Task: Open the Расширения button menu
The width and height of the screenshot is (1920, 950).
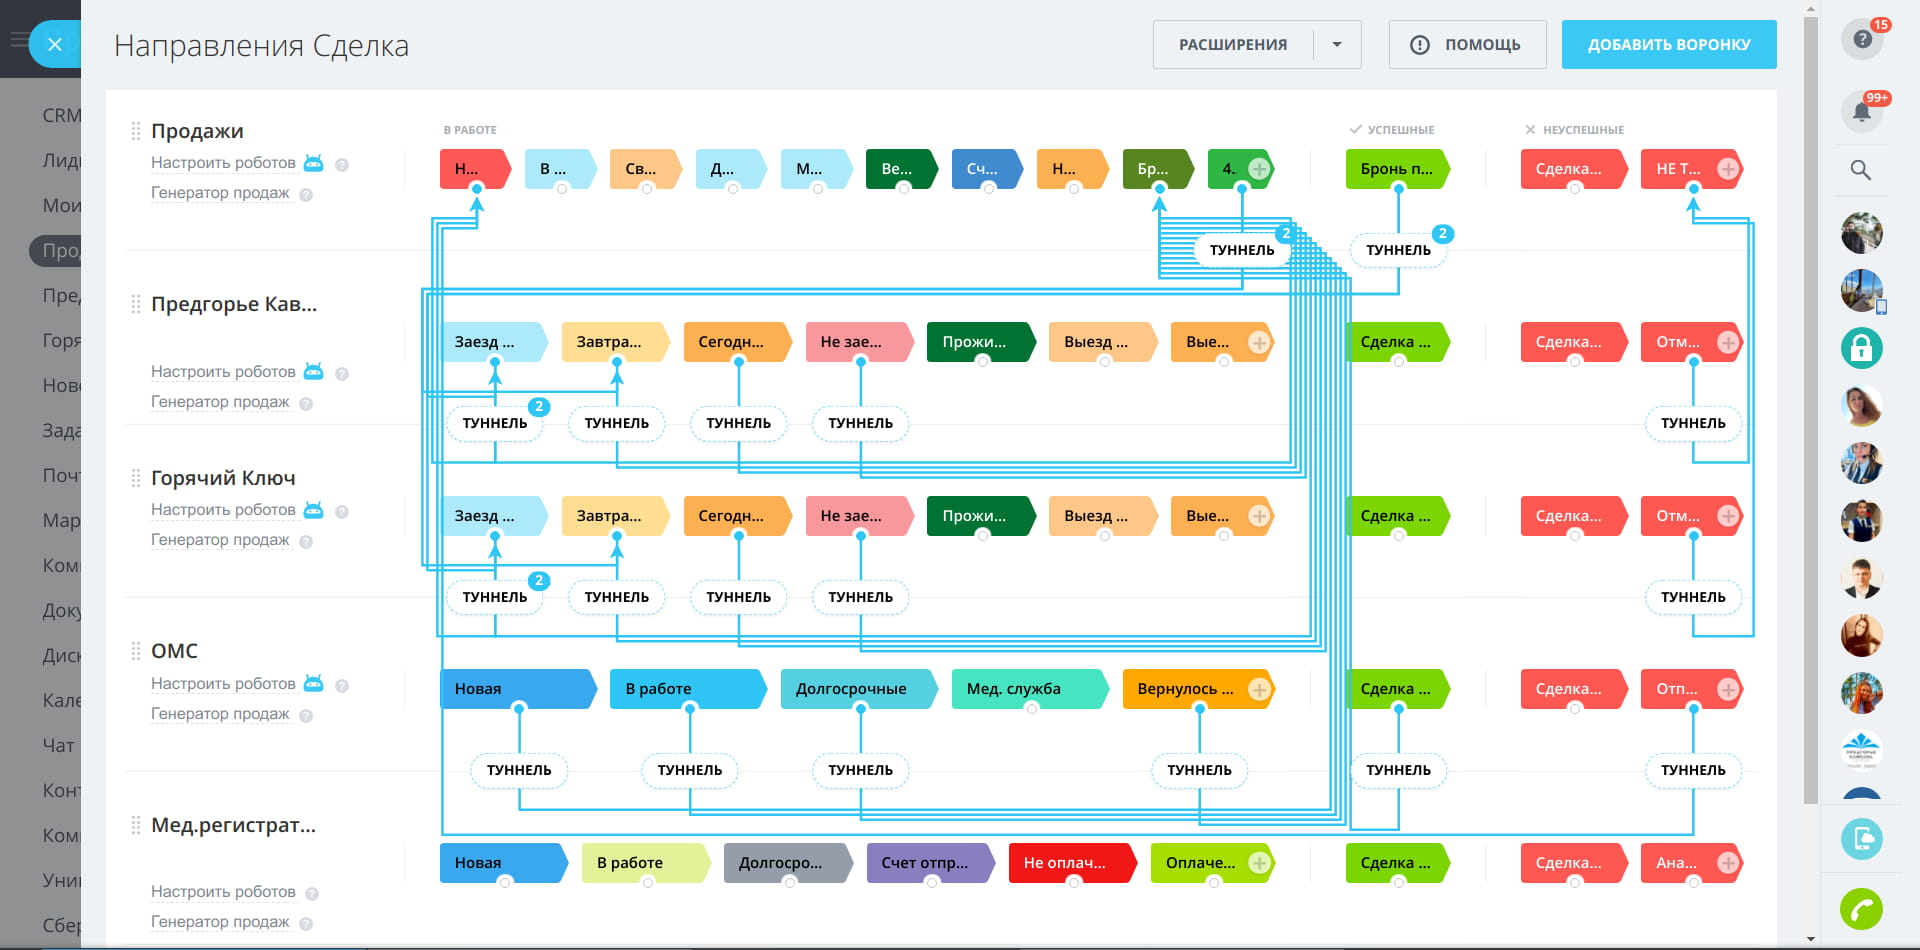Action: click(1232, 45)
